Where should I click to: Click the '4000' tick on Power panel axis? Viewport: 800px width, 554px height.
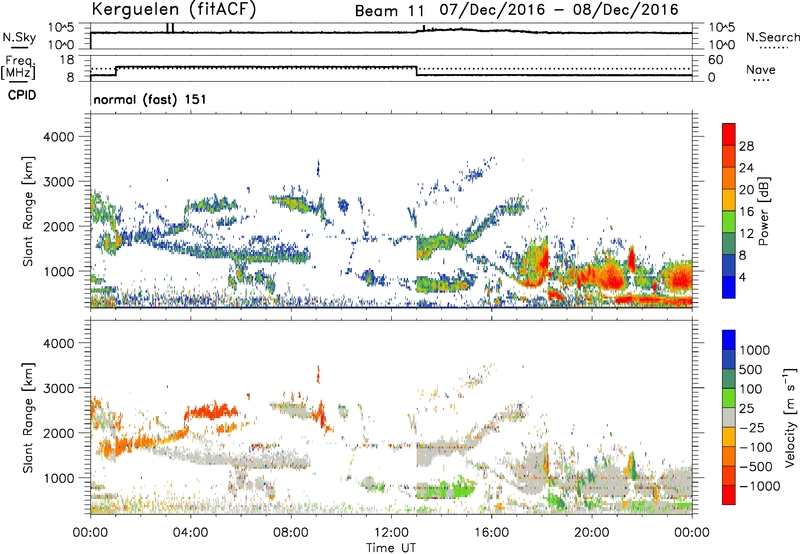(x=58, y=137)
